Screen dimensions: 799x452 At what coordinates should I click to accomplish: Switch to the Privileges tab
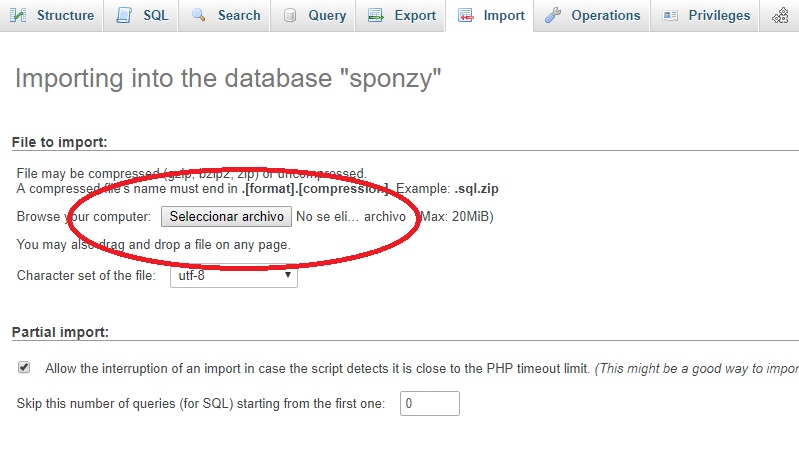(x=719, y=16)
